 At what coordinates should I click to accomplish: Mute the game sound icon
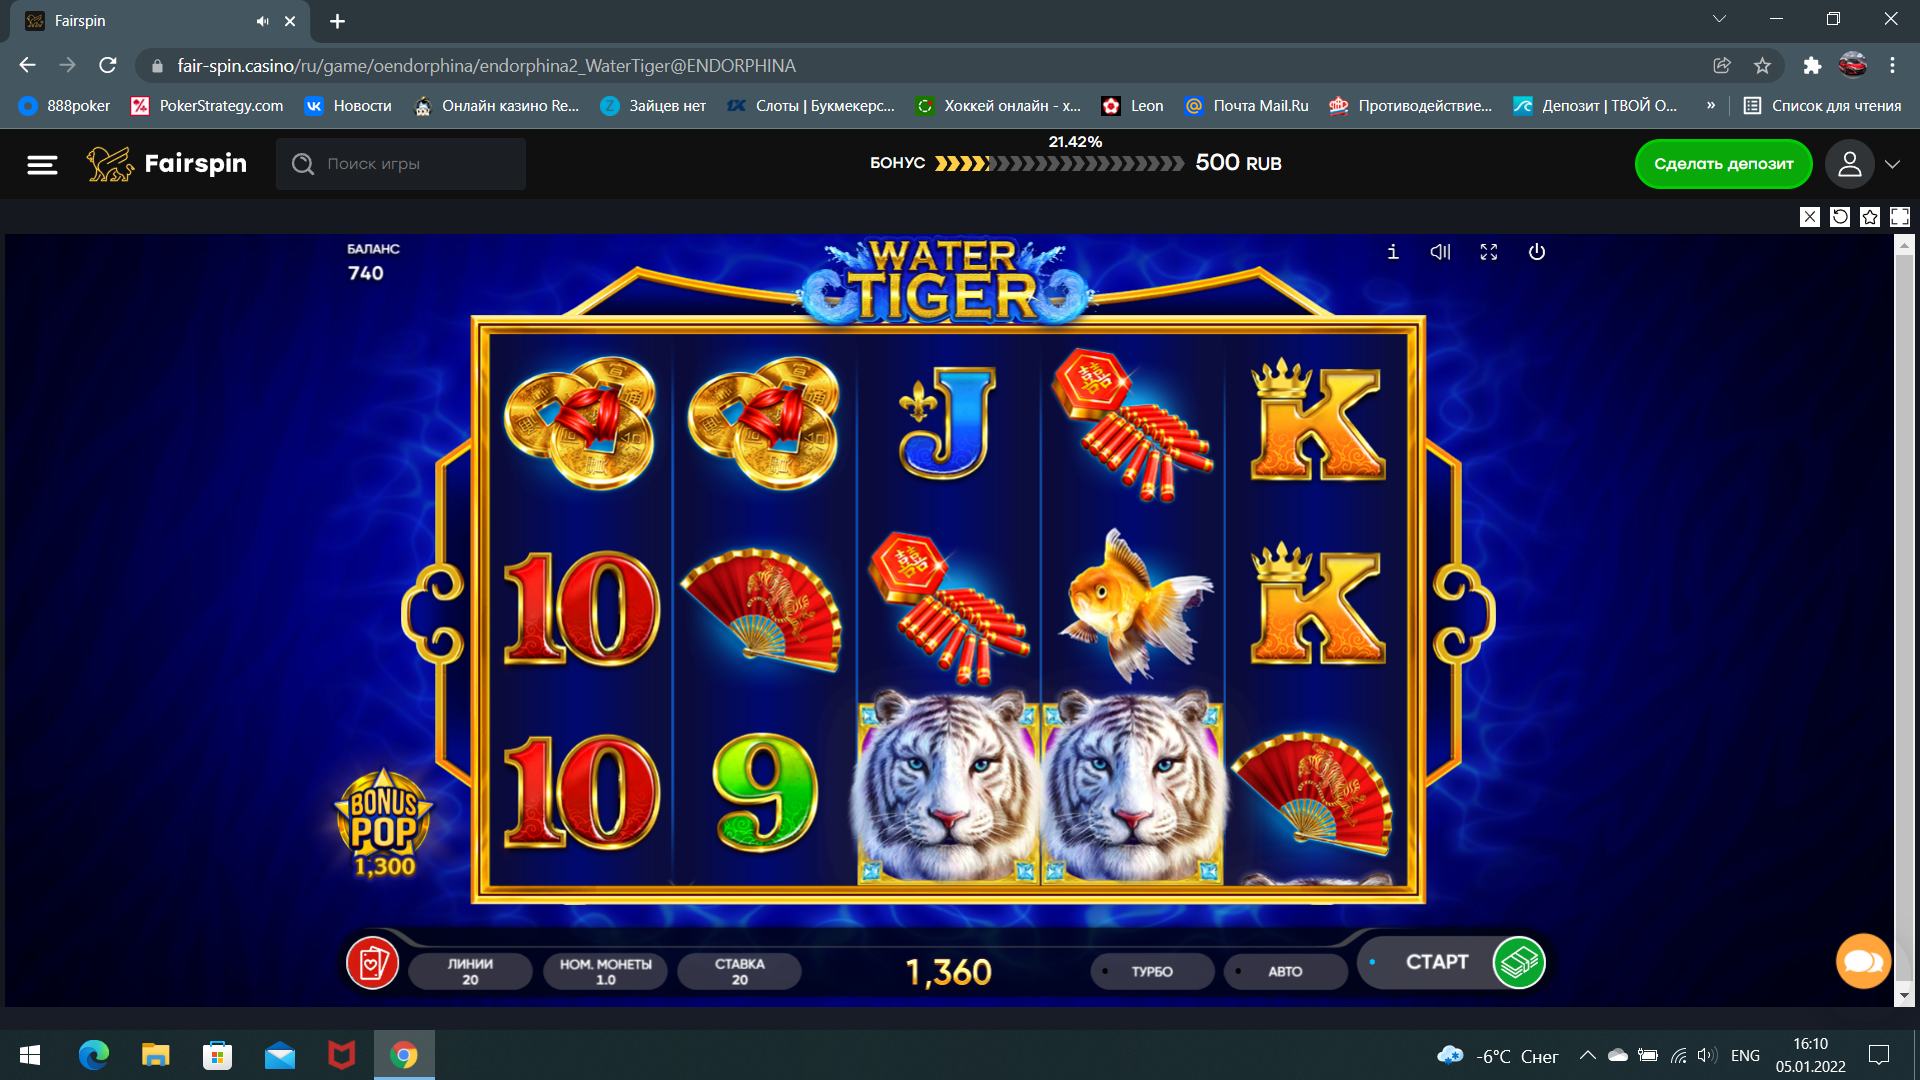click(x=1440, y=252)
